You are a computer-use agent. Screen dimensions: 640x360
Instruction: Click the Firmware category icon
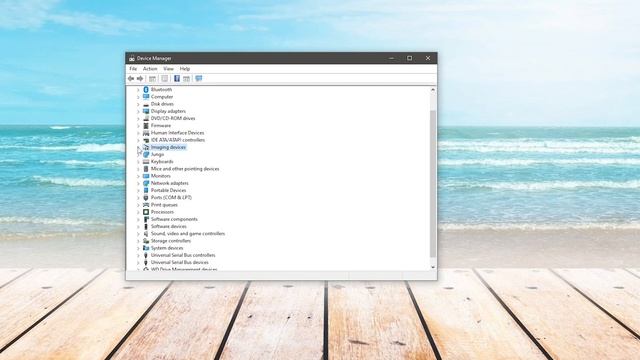point(146,126)
